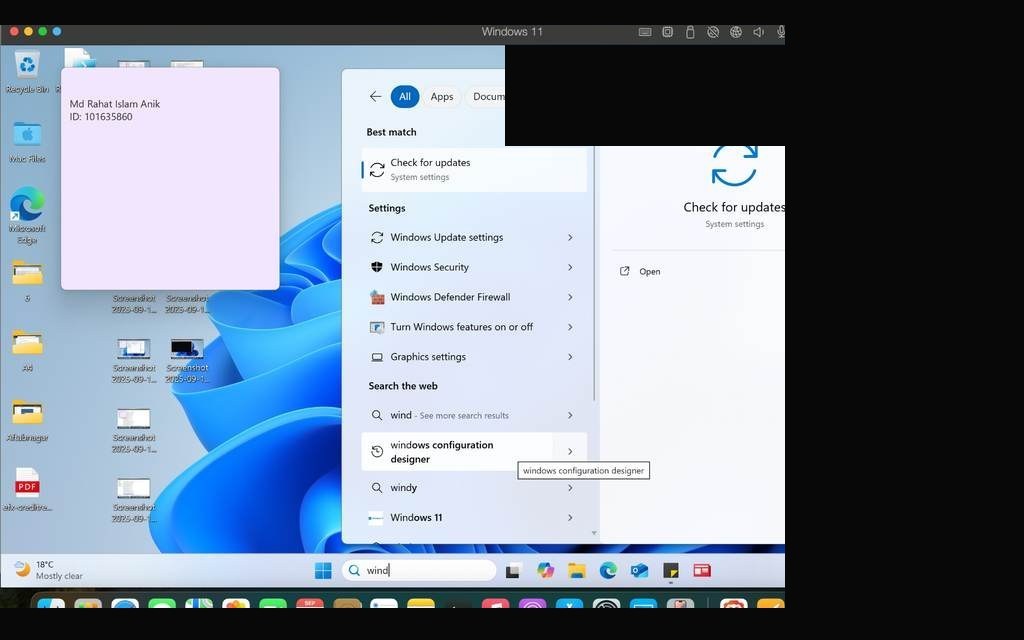Click the sync icon beside Windows Update settings

click(x=377, y=238)
